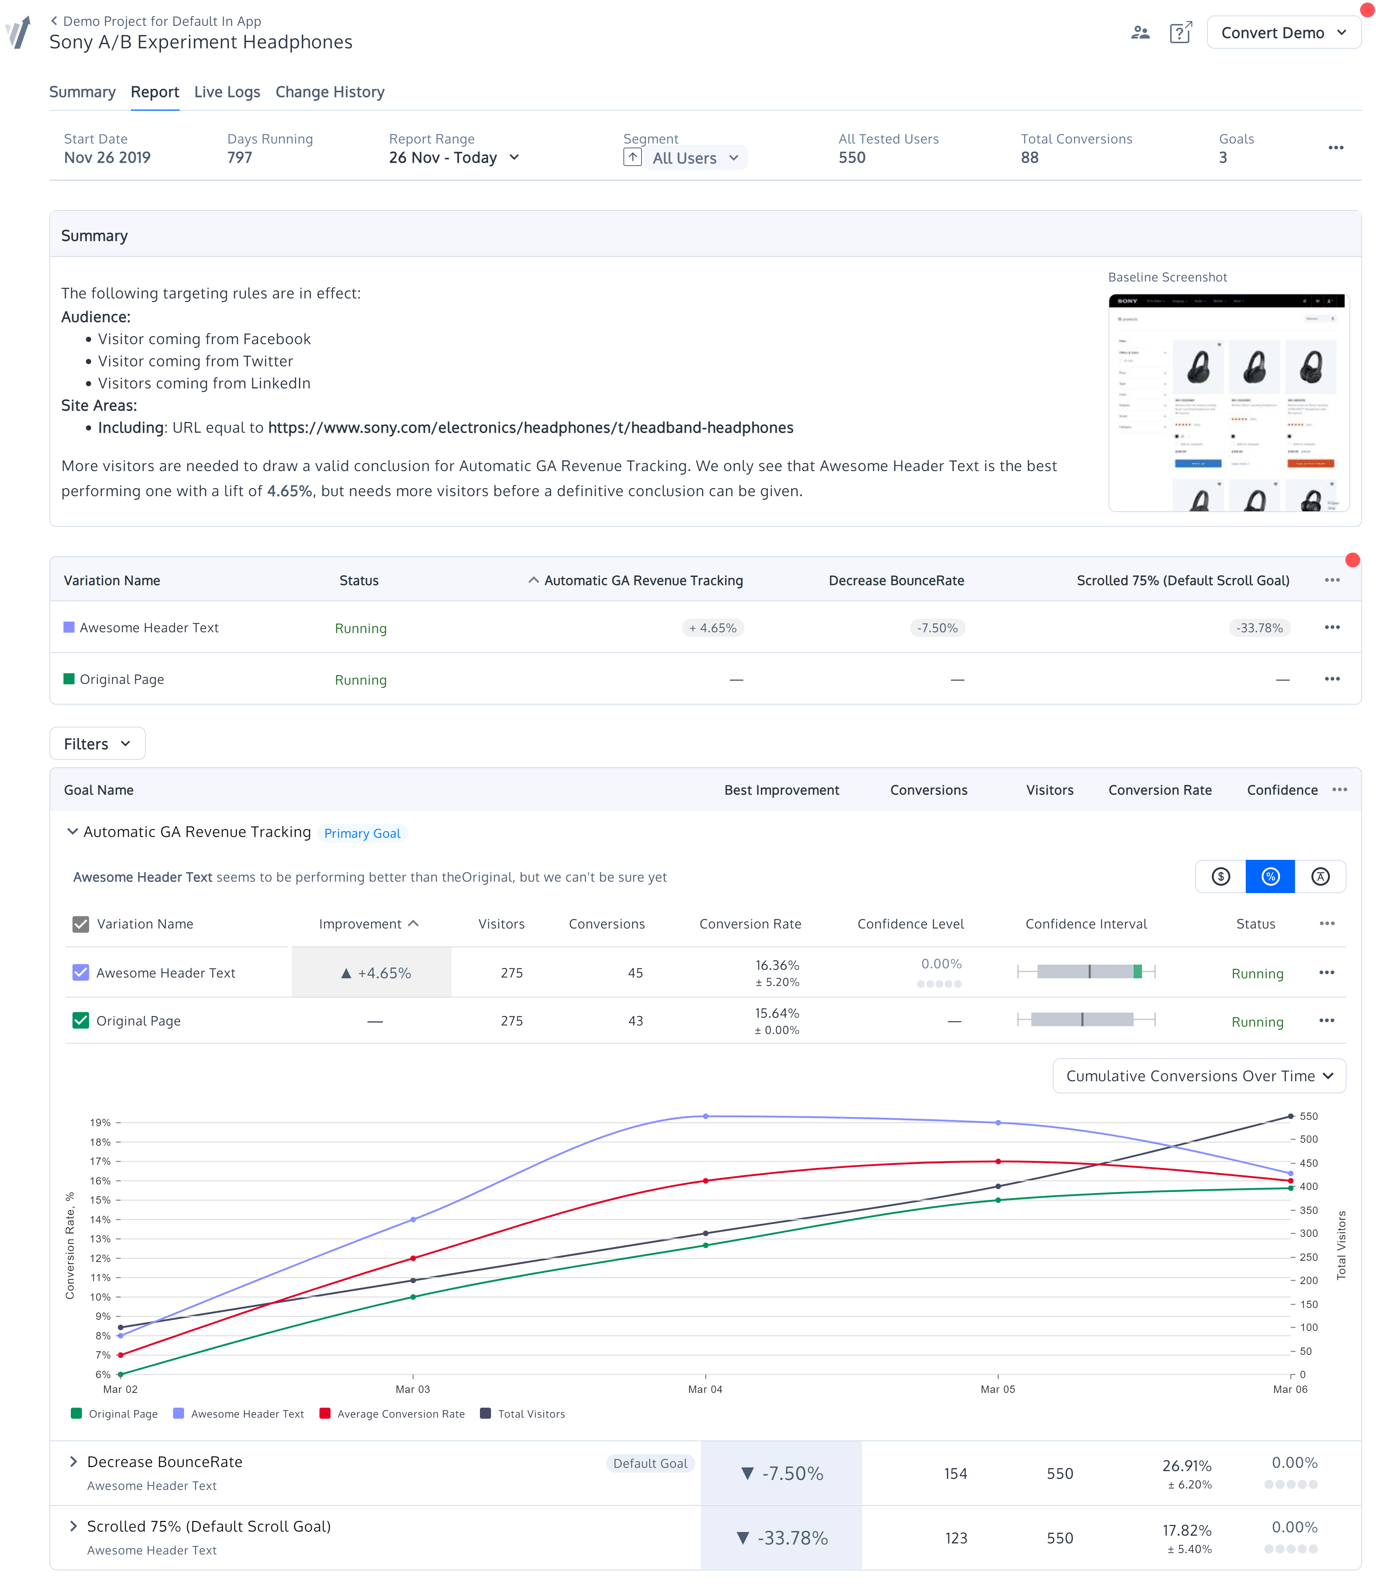Open the Sony headband-headphones URL link
The image size is (1376, 1584).
[531, 428]
